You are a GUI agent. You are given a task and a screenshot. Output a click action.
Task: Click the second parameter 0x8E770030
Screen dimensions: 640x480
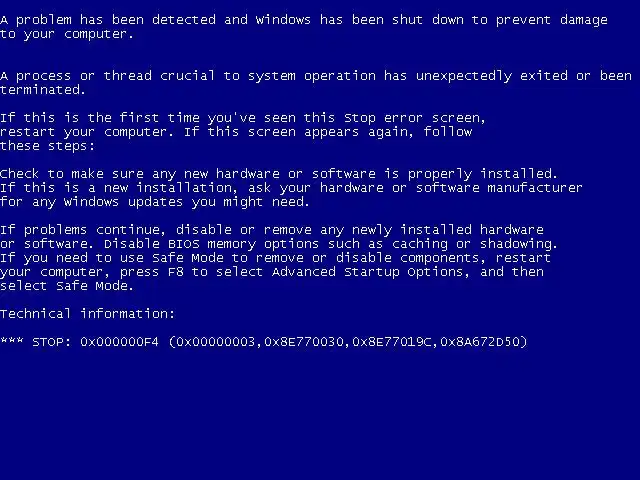pyautogui.click(x=304, y=341)
